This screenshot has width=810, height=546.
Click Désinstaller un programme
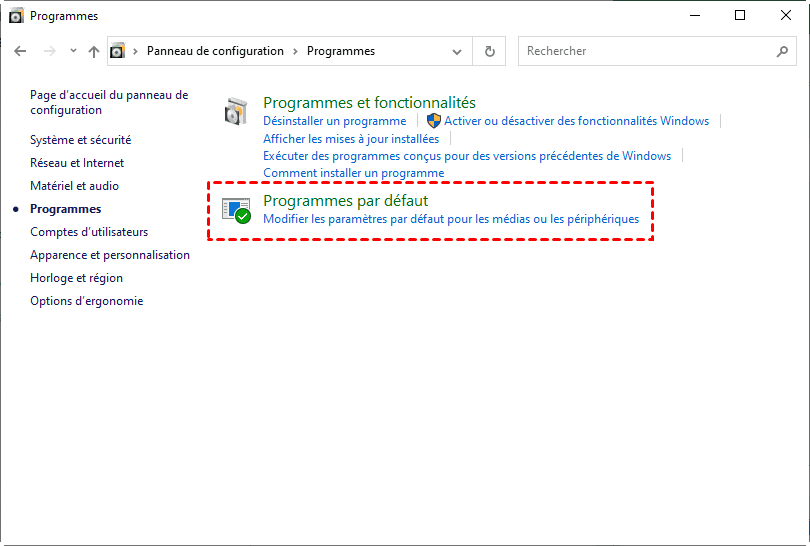[x=335, y=121]
